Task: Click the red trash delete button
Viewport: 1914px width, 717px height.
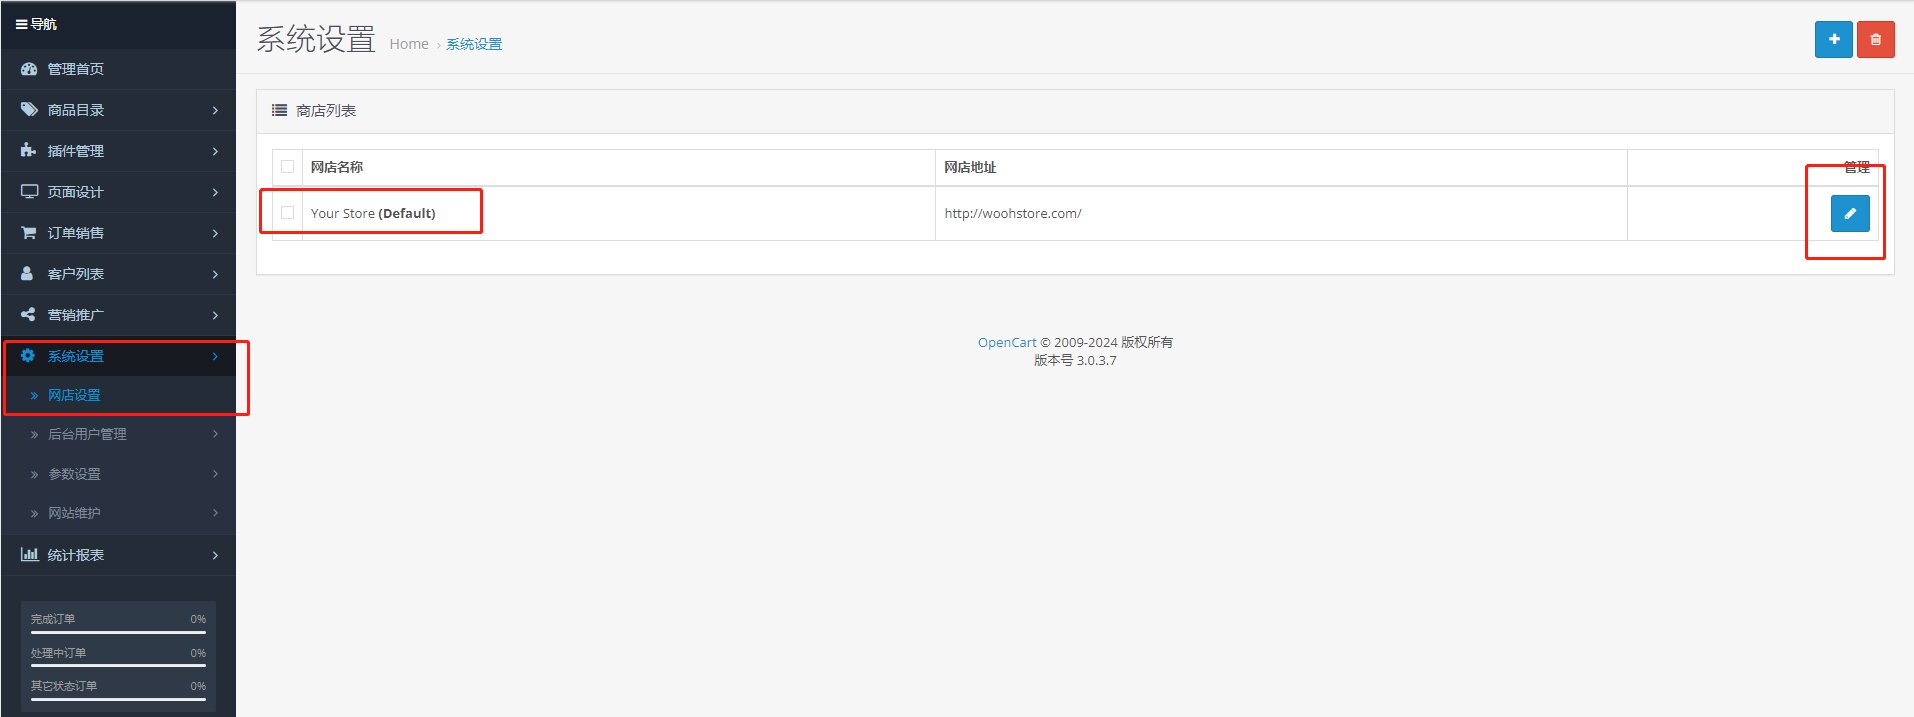Action: point(1875,39)
